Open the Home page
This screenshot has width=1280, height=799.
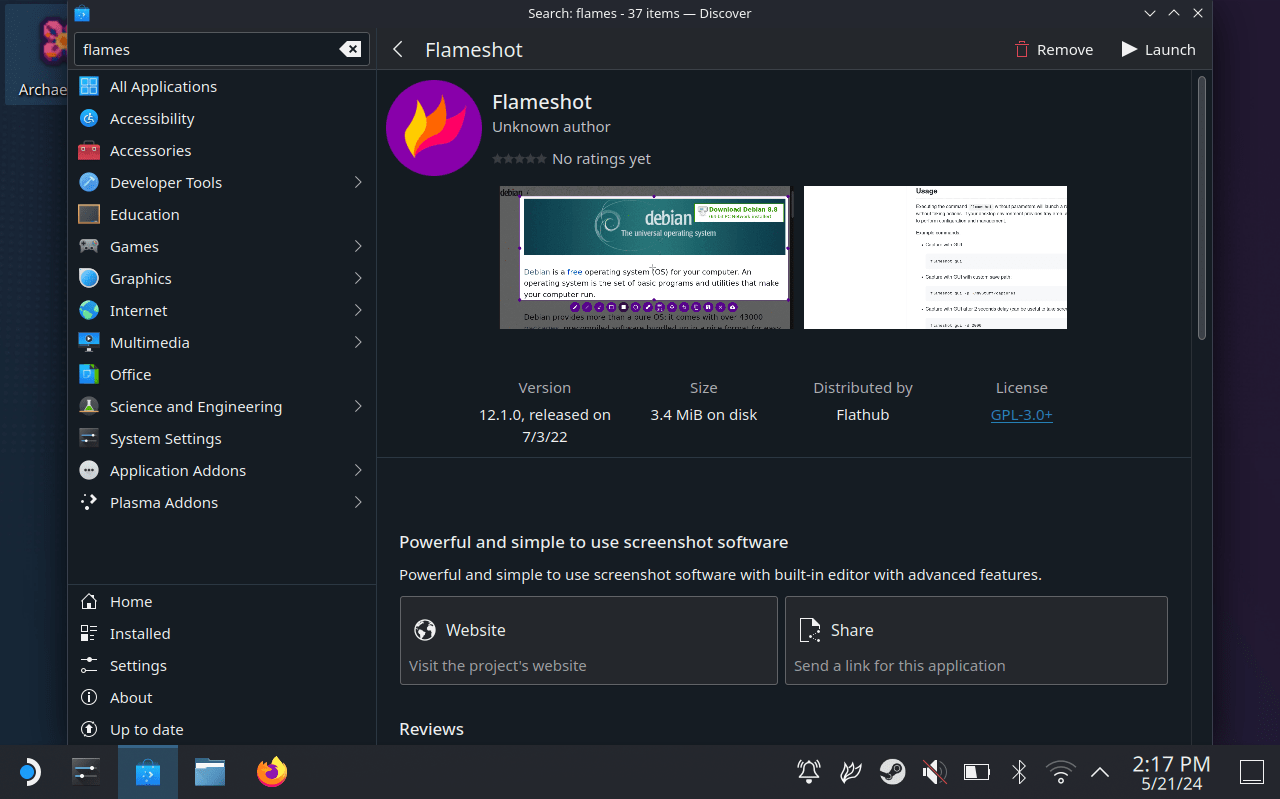click(x=222, y=601)
